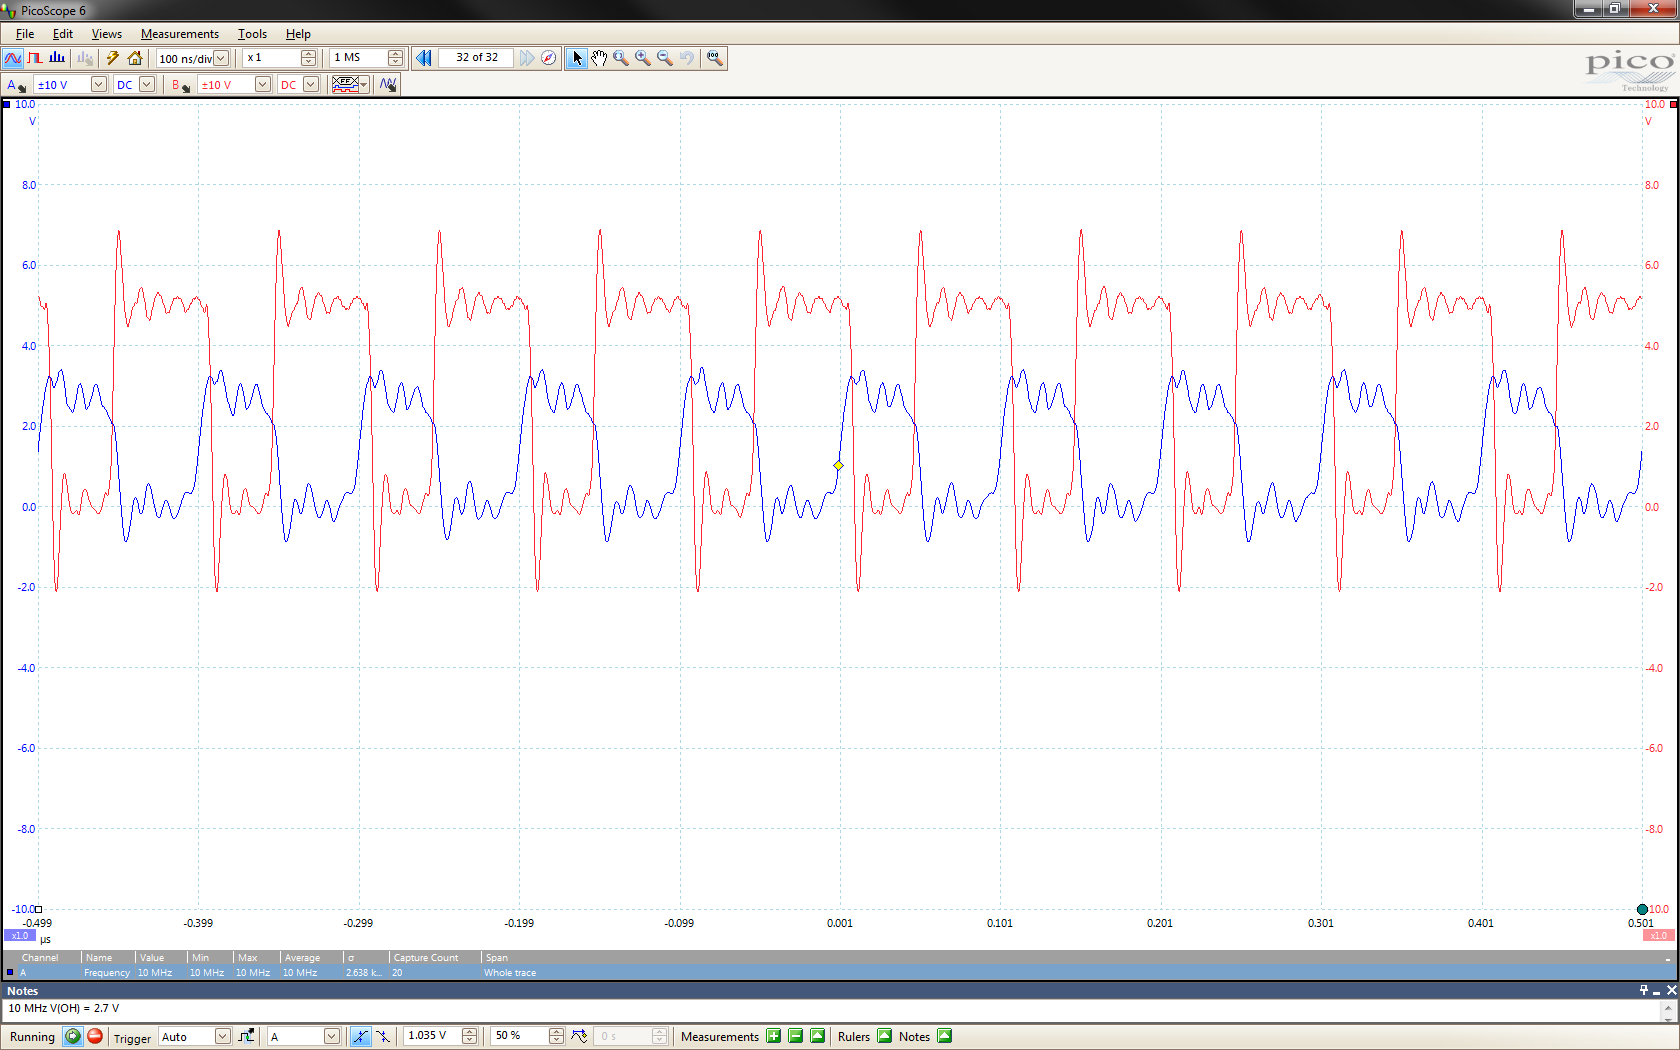Viewport: 1680px width, 1050px height.
Task: Open the signal generator icon
Action: [x=388, y=85]
